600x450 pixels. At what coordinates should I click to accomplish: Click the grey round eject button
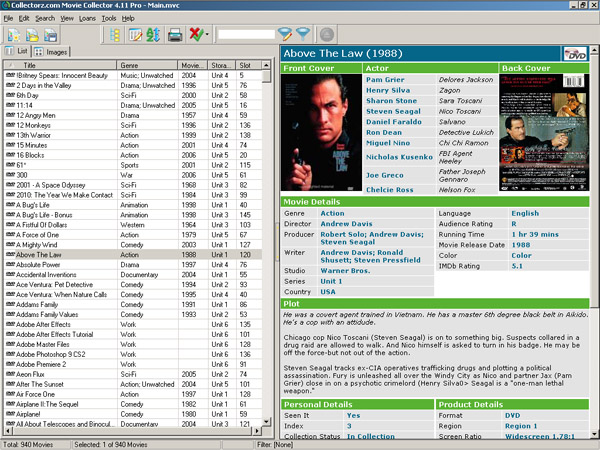click(327, 34)
